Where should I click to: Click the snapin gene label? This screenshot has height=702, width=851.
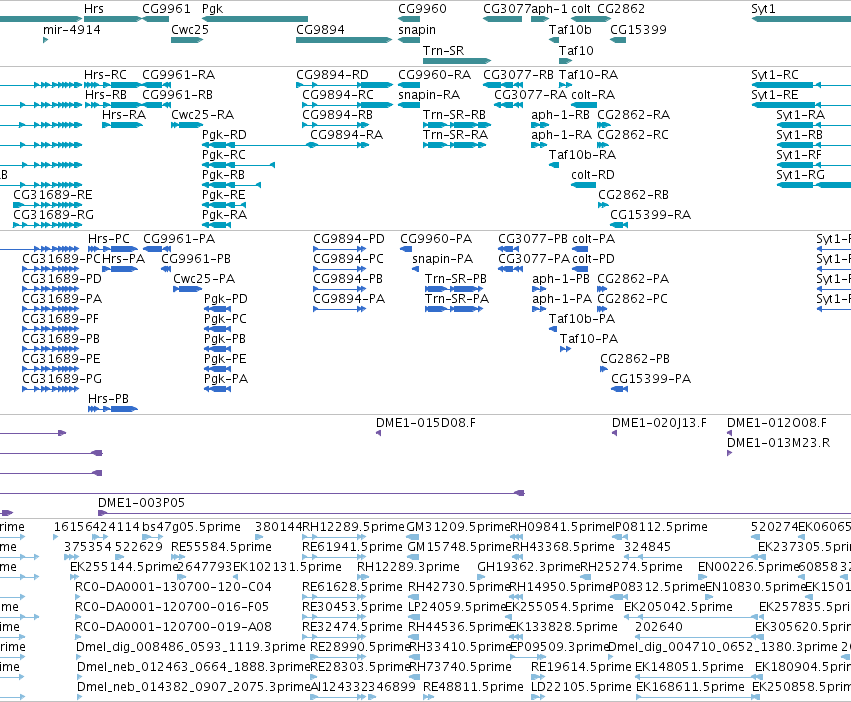click(417, 30)
